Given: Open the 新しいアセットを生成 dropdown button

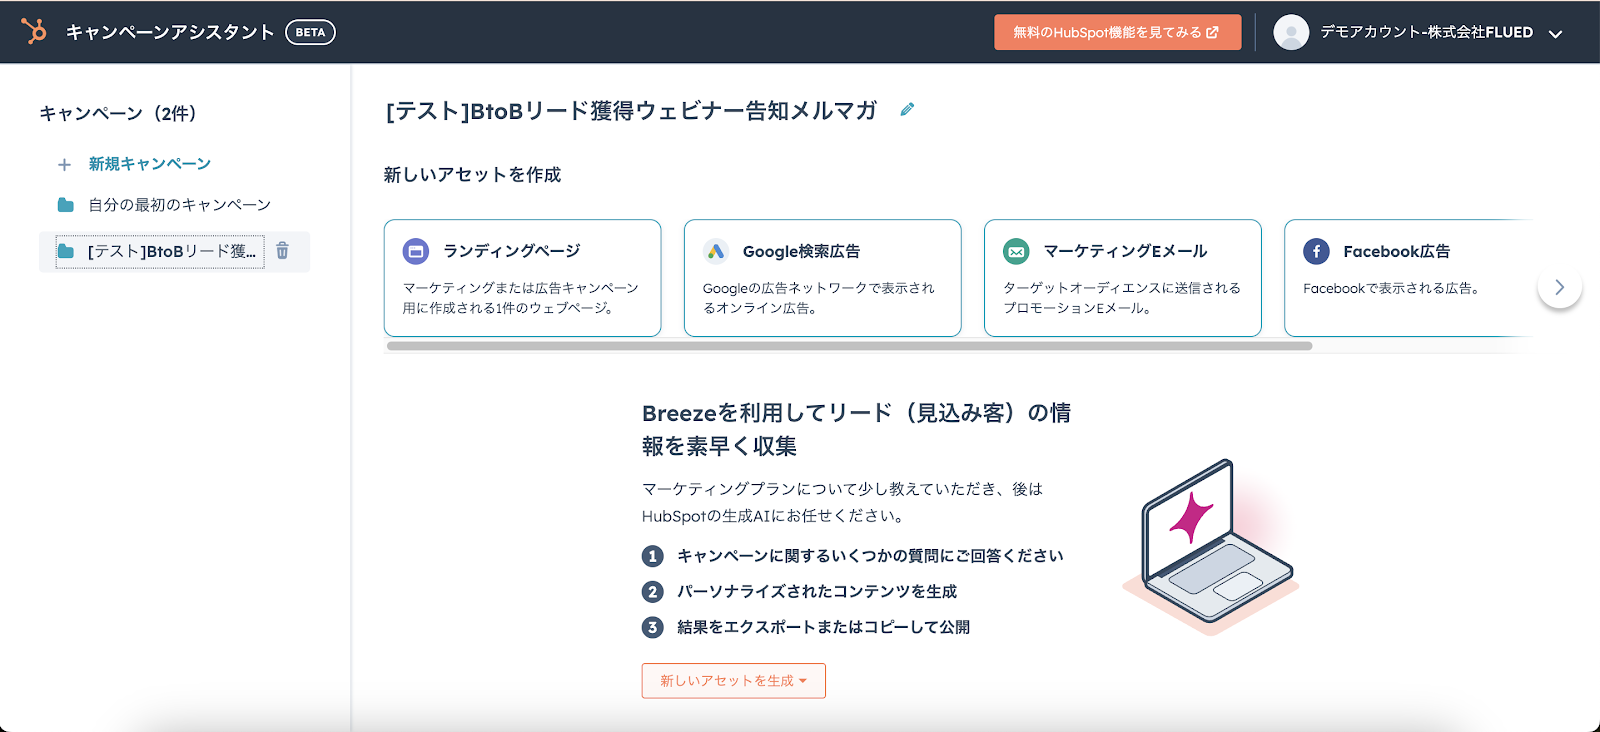Looking at the screenshot, I should tap(734, 681).
